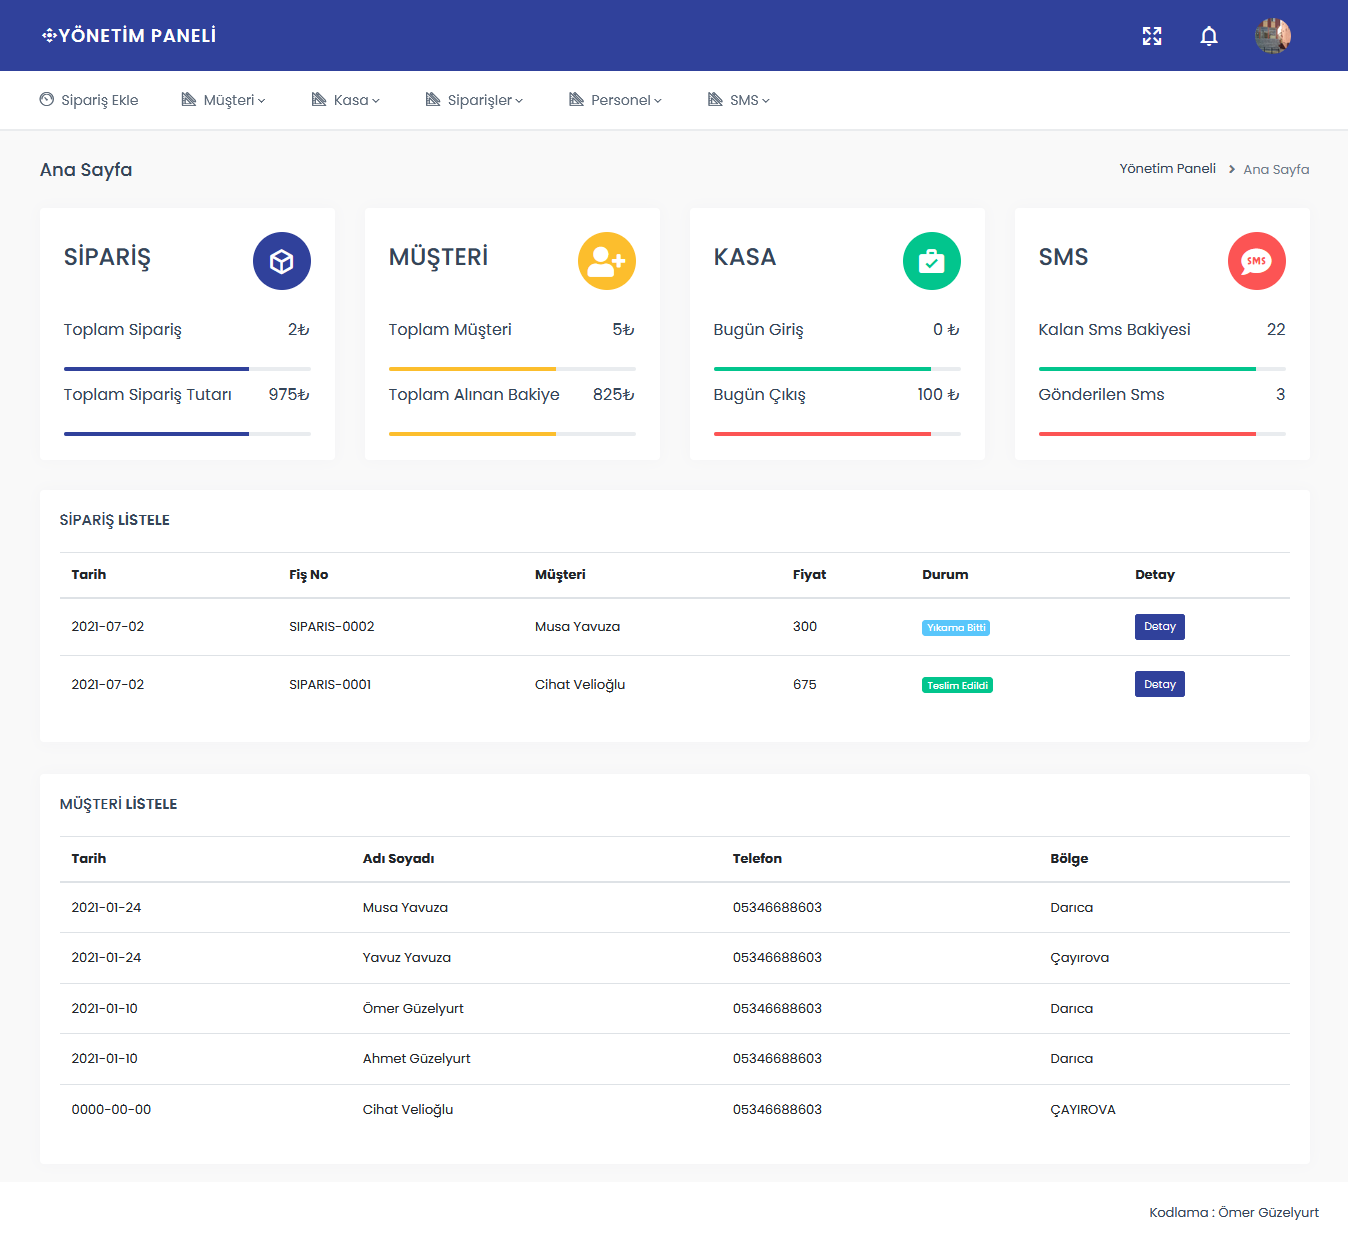Open Detay for order SIPARIS-0002
The width and height of the screenshot is (1348, 1238).
(1159, 627)
